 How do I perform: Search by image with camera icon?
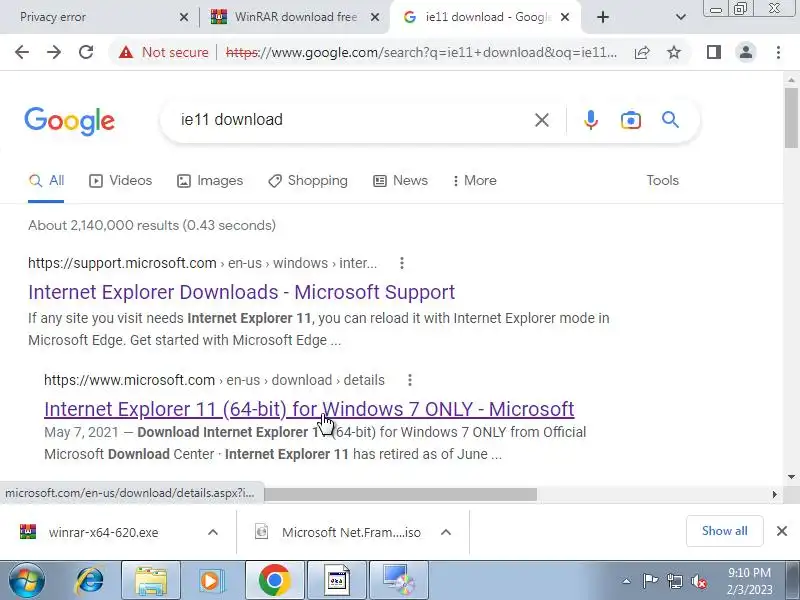631,120
